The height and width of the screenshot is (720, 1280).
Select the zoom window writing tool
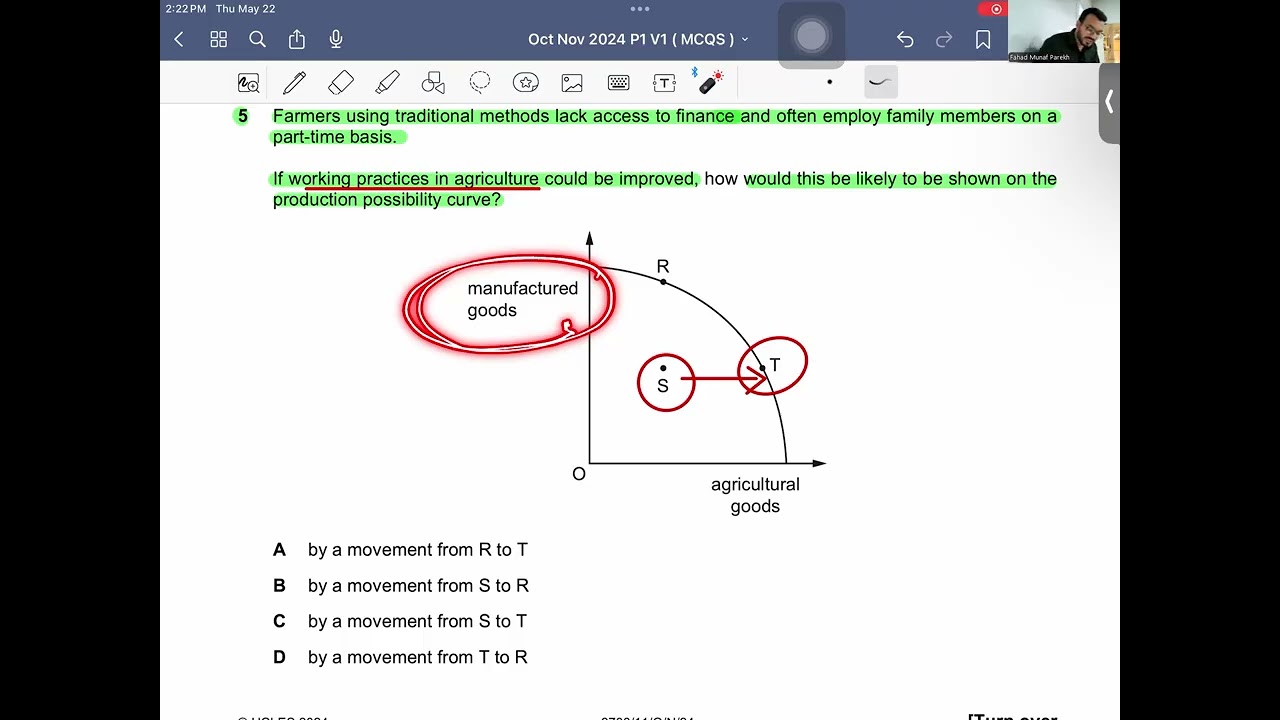pos(248,83)
